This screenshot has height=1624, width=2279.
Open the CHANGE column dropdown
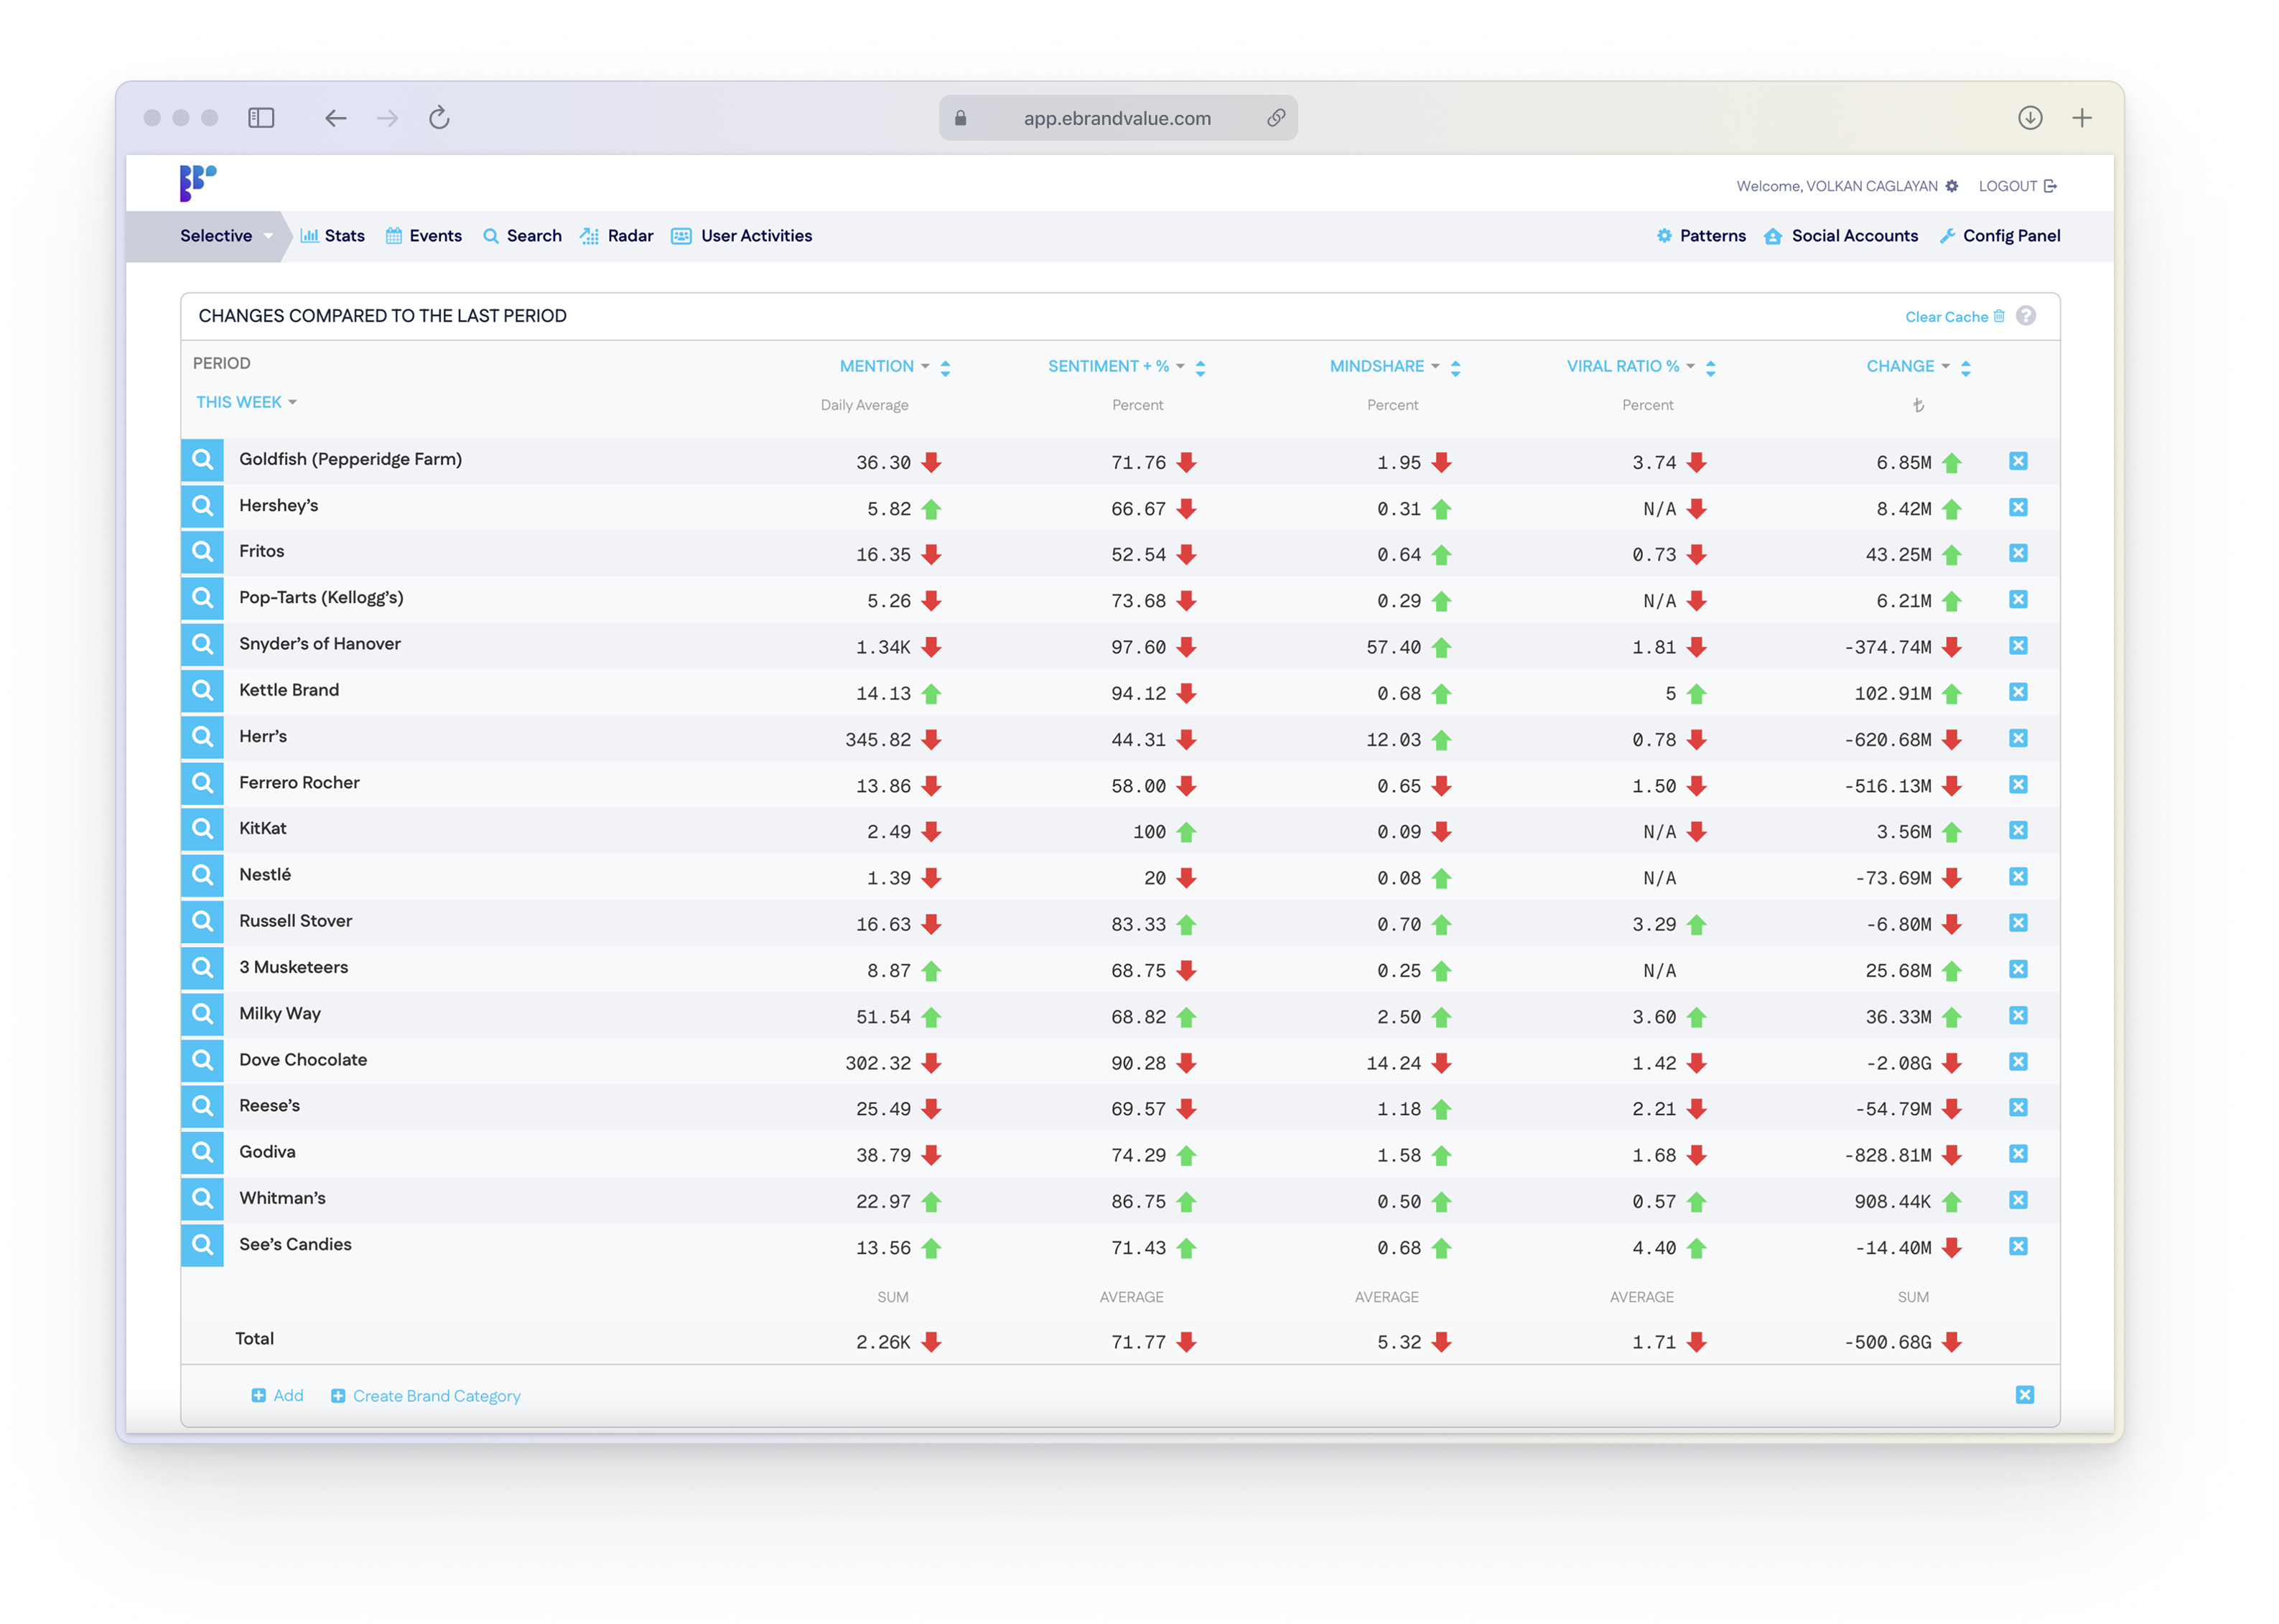coord(1946,366)
